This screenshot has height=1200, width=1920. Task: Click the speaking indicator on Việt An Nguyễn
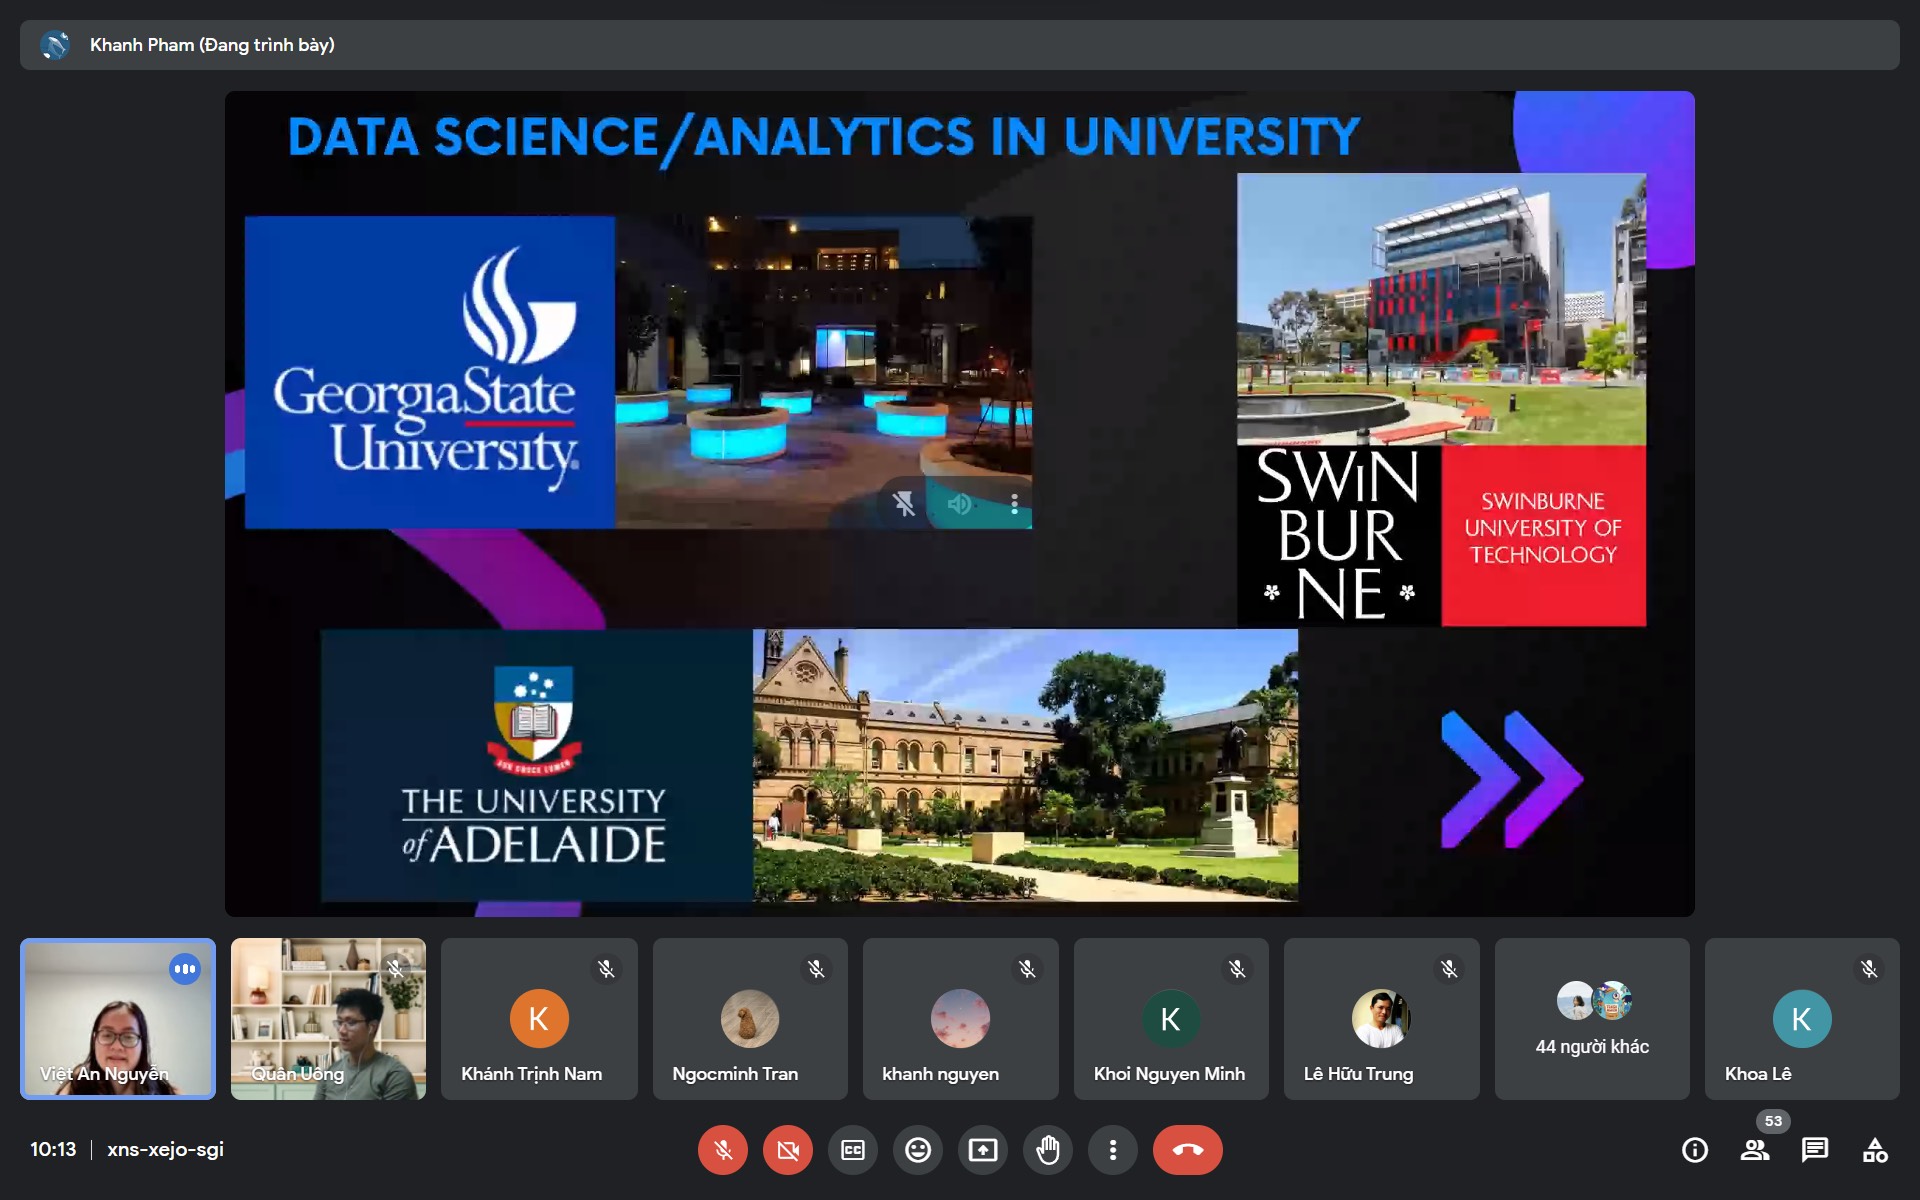click(x=185, y=969)
